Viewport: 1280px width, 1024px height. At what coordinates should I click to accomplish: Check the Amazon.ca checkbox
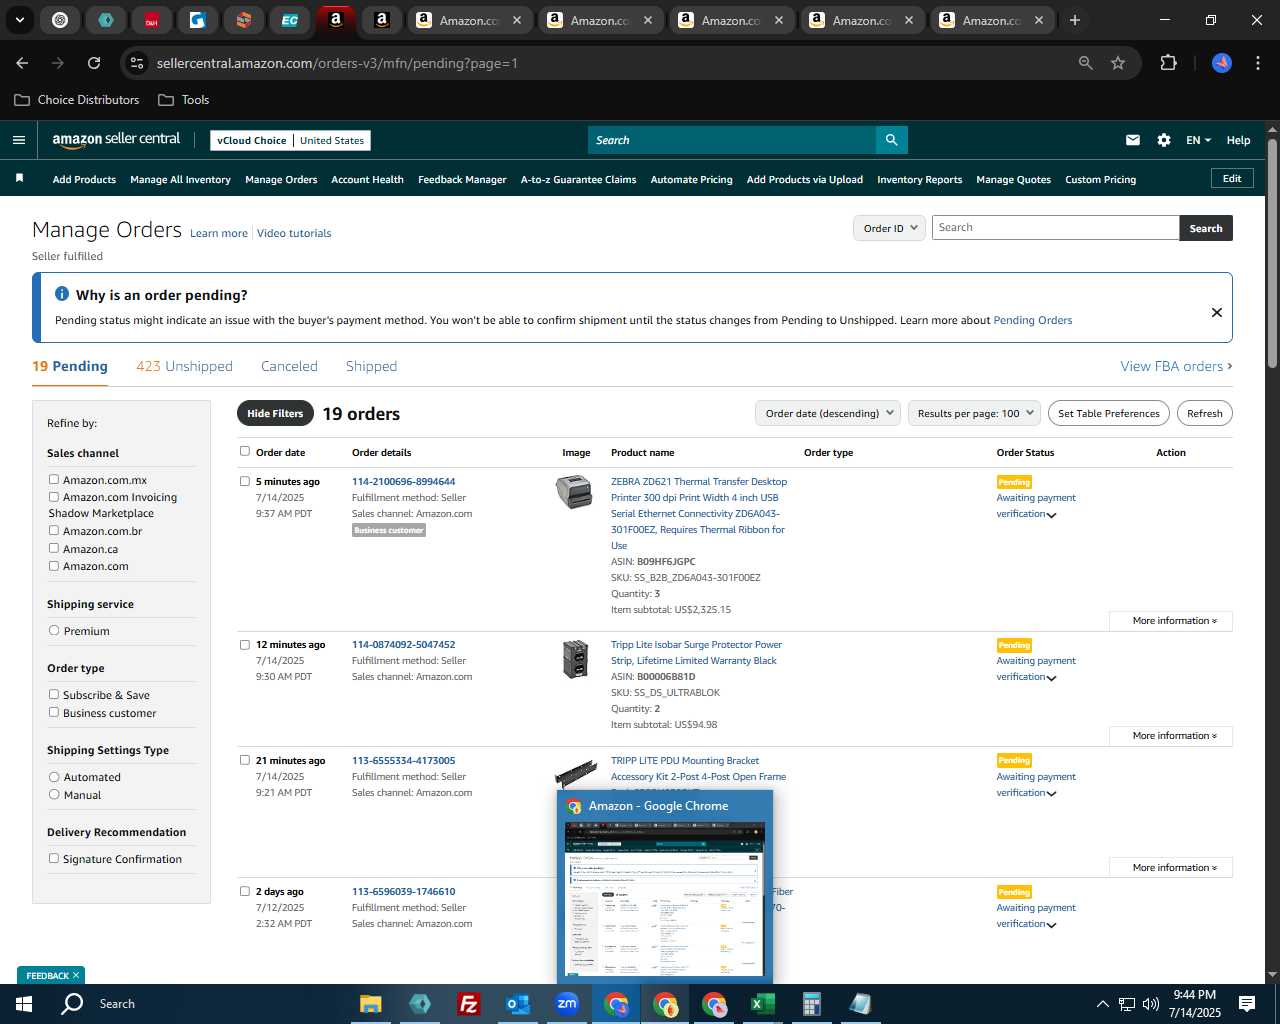coord(54,548)
